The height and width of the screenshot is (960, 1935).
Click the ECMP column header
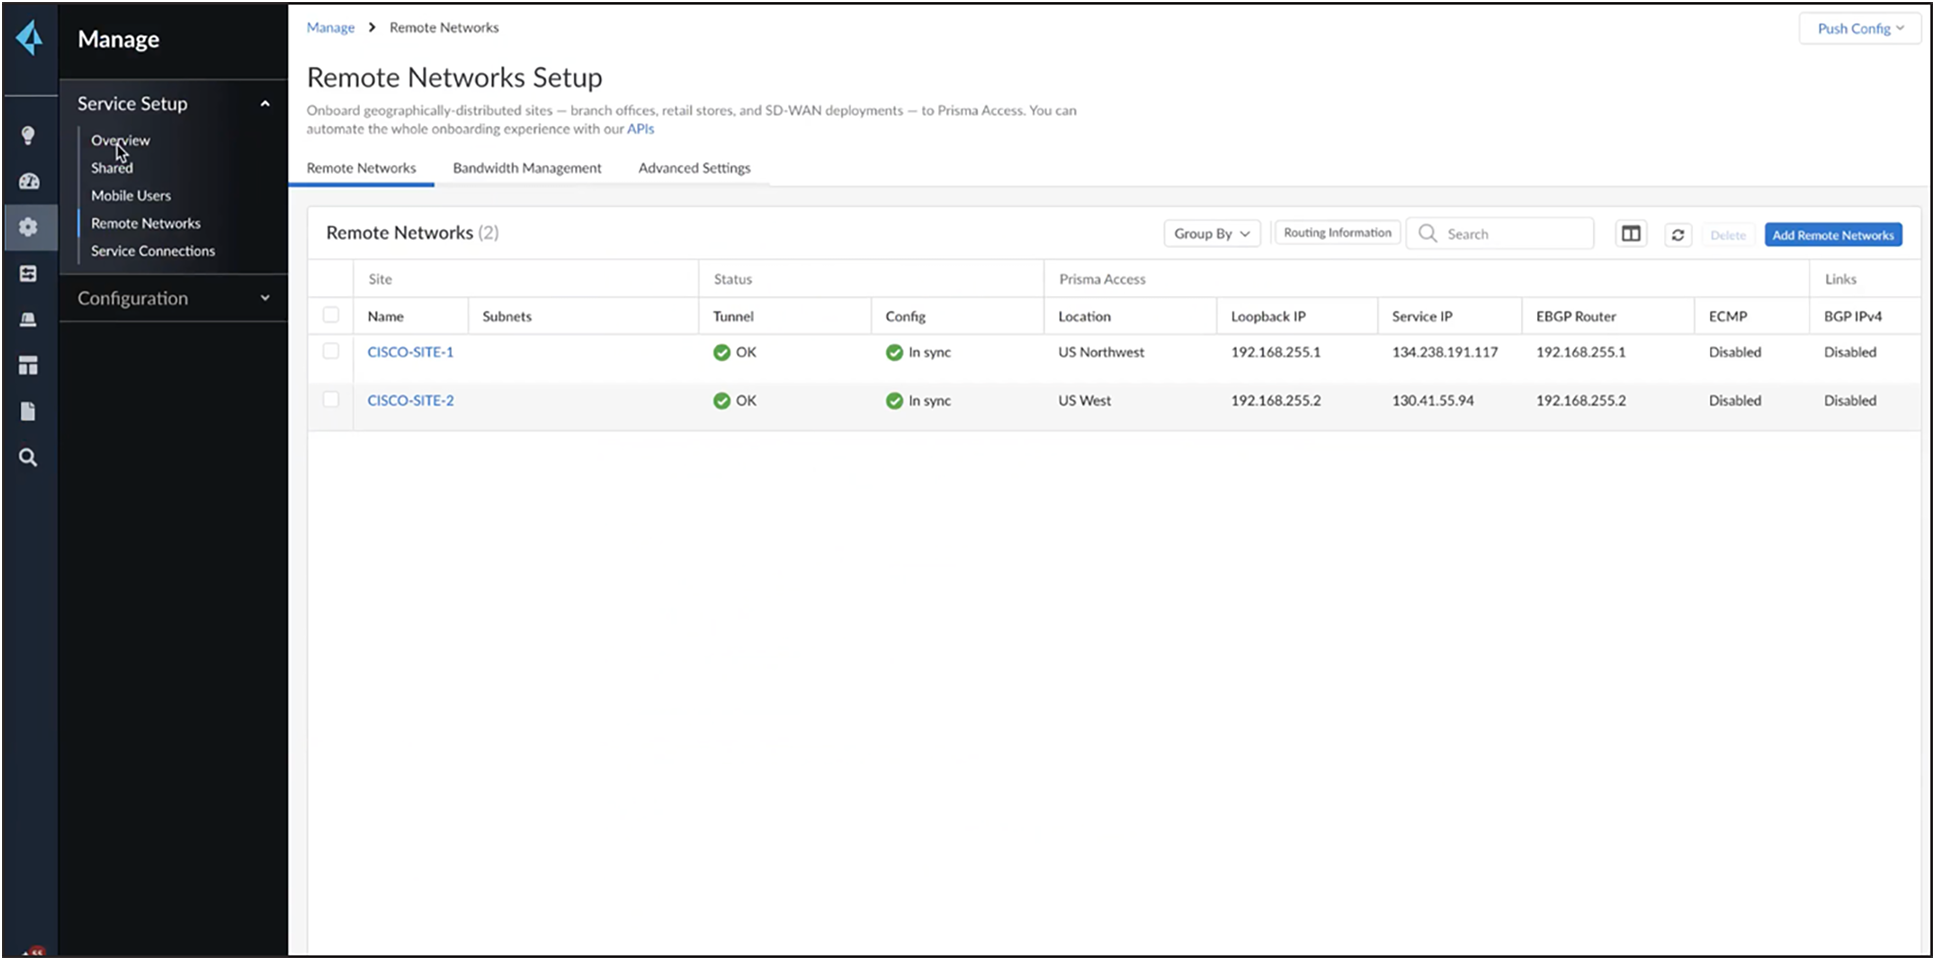[x=1728, y=316]
